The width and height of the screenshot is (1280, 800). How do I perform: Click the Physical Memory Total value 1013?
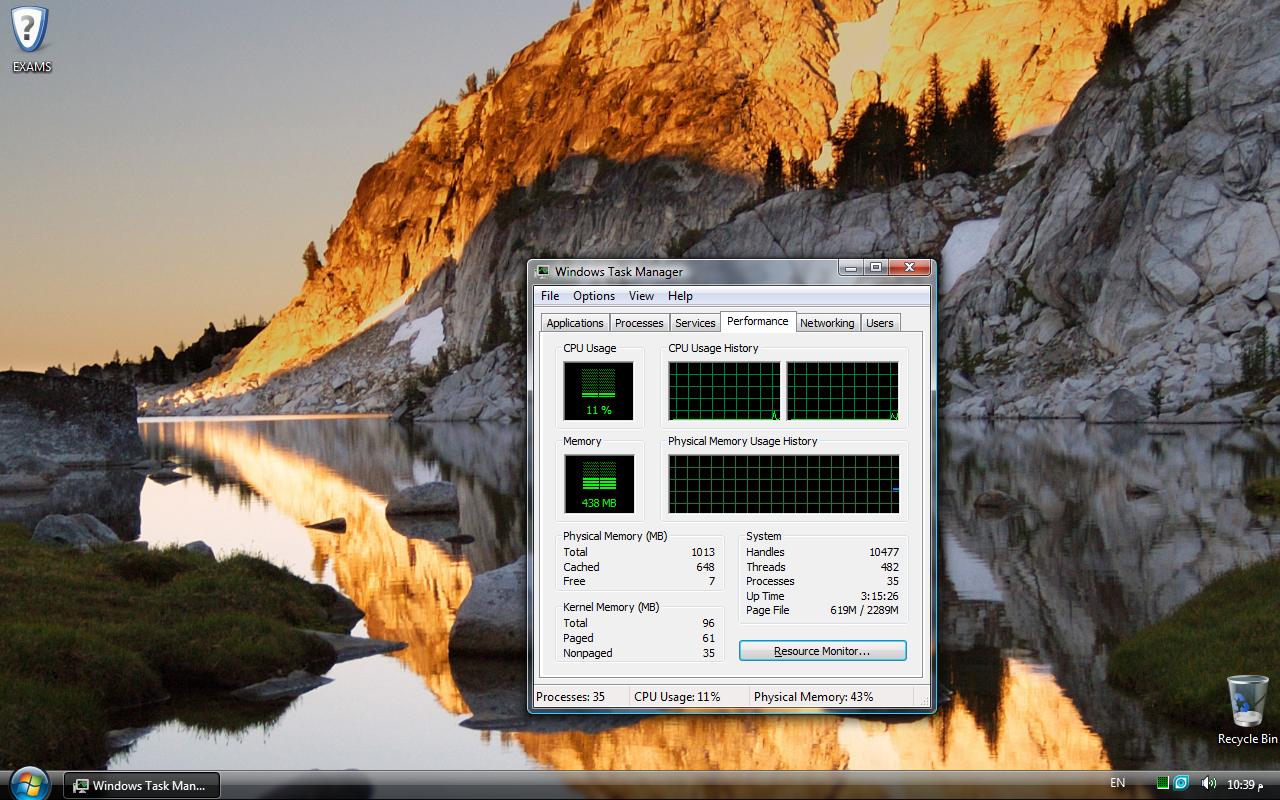coord(703,552)
